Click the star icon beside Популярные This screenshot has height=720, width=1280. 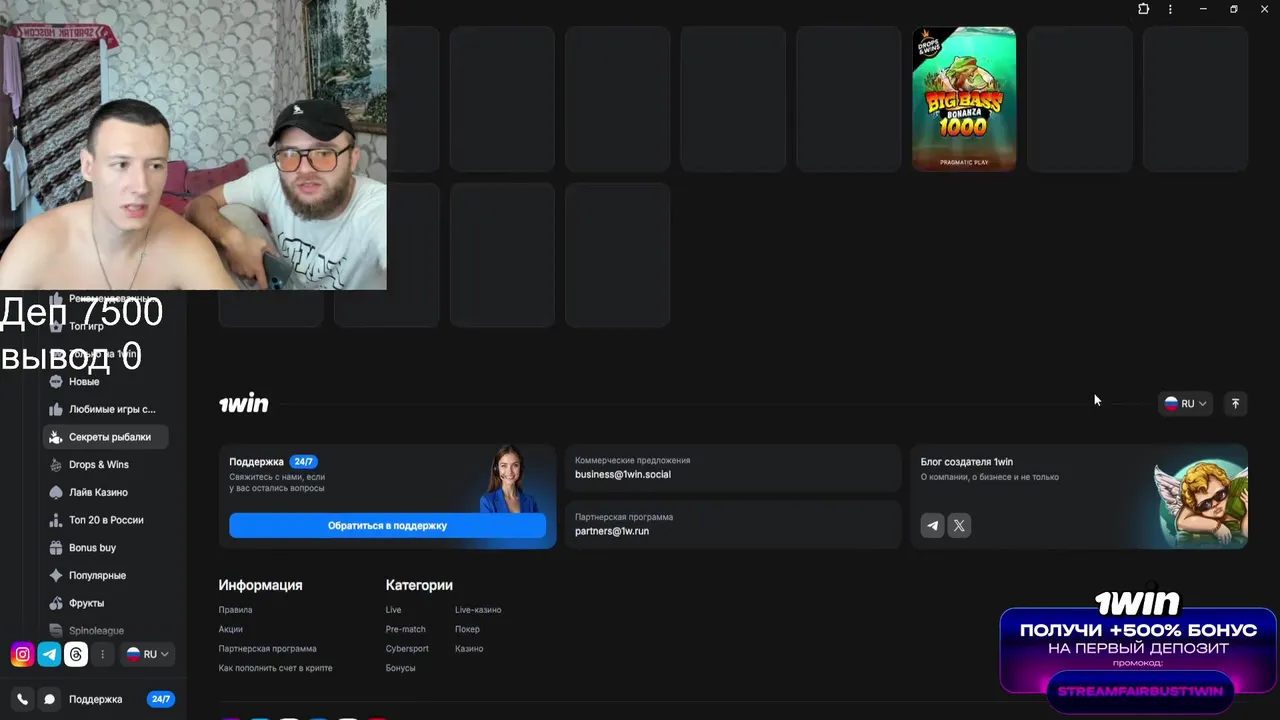[x=56, y=575]
